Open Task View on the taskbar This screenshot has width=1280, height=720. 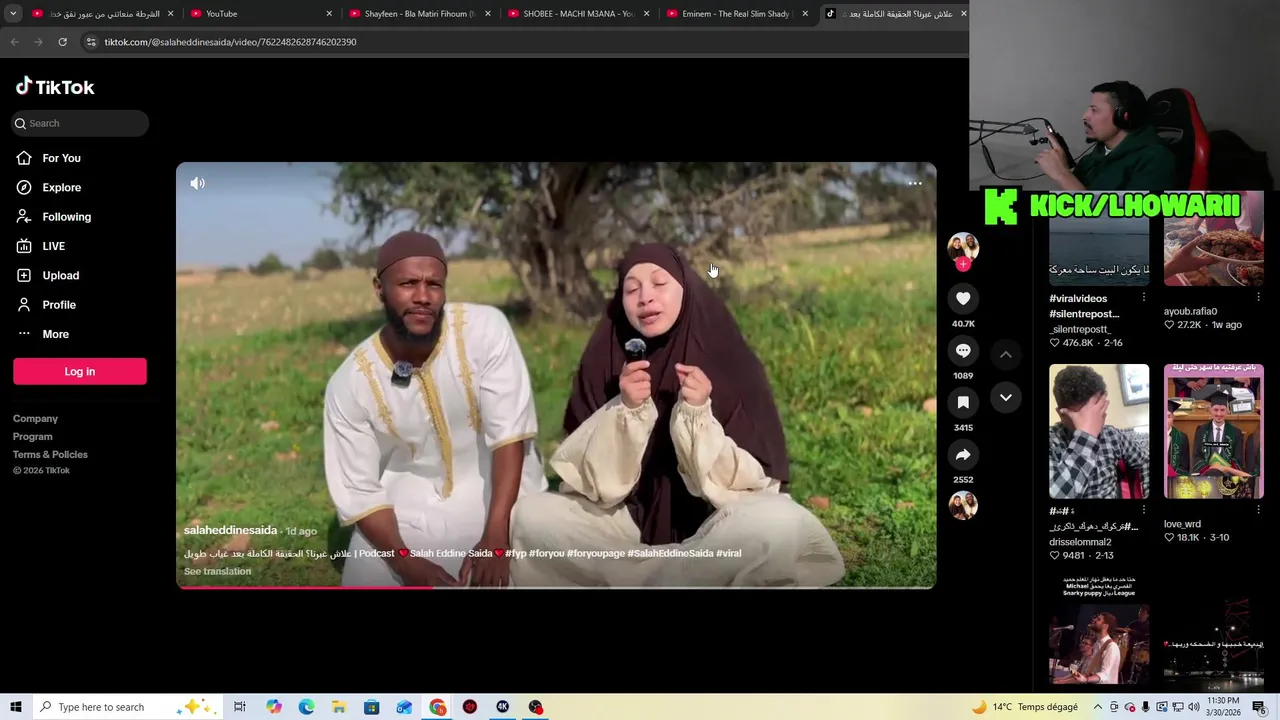tap(240, 707)
